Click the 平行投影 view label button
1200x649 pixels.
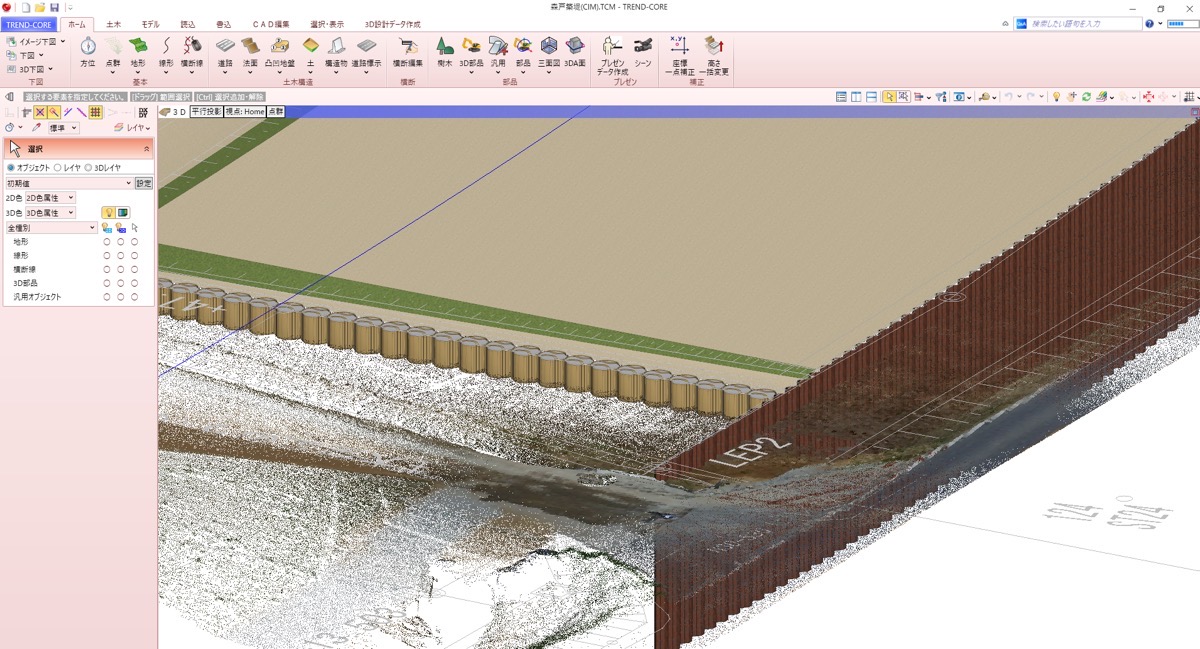pyautogui.click(x=205, y=112)
